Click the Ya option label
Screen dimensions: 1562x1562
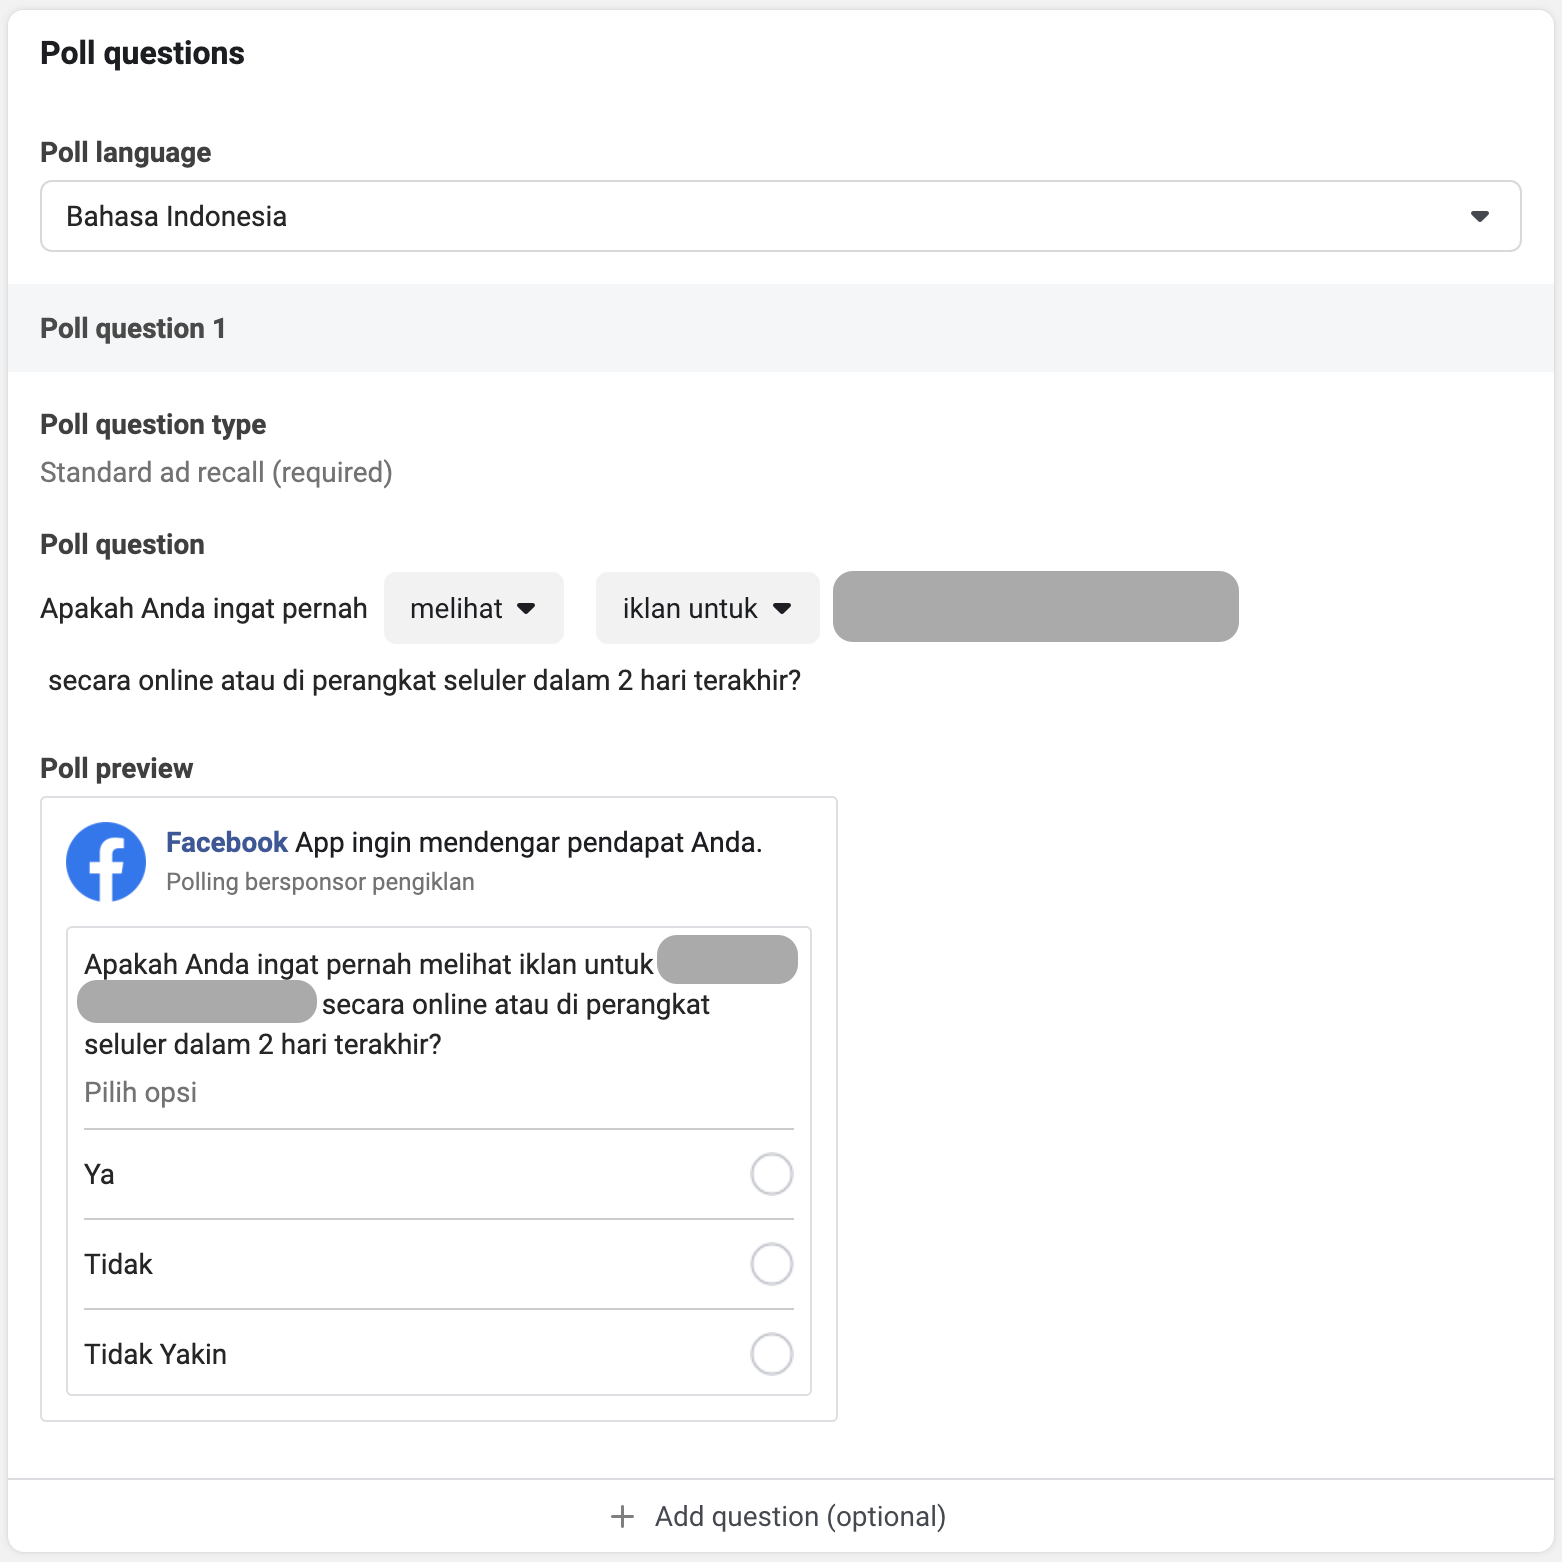pos(99,1174)
